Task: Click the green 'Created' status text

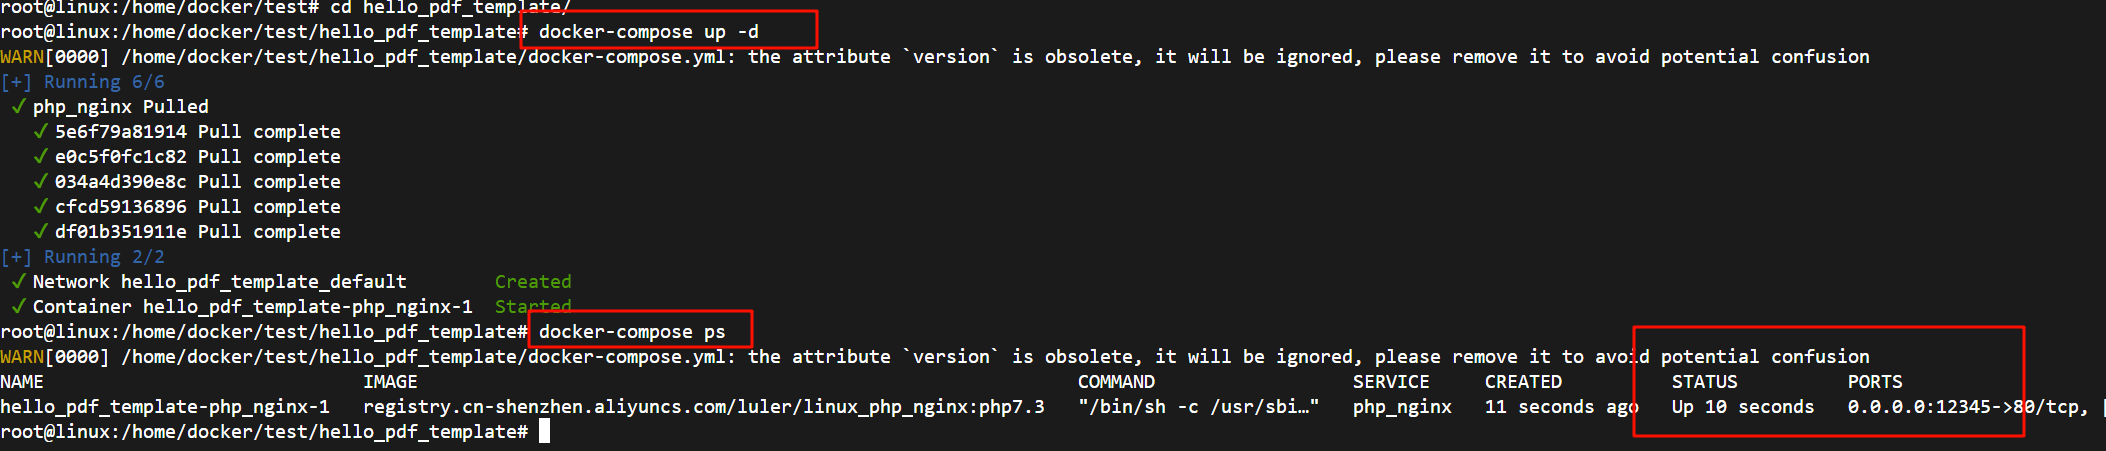Action: click(533, 282)
